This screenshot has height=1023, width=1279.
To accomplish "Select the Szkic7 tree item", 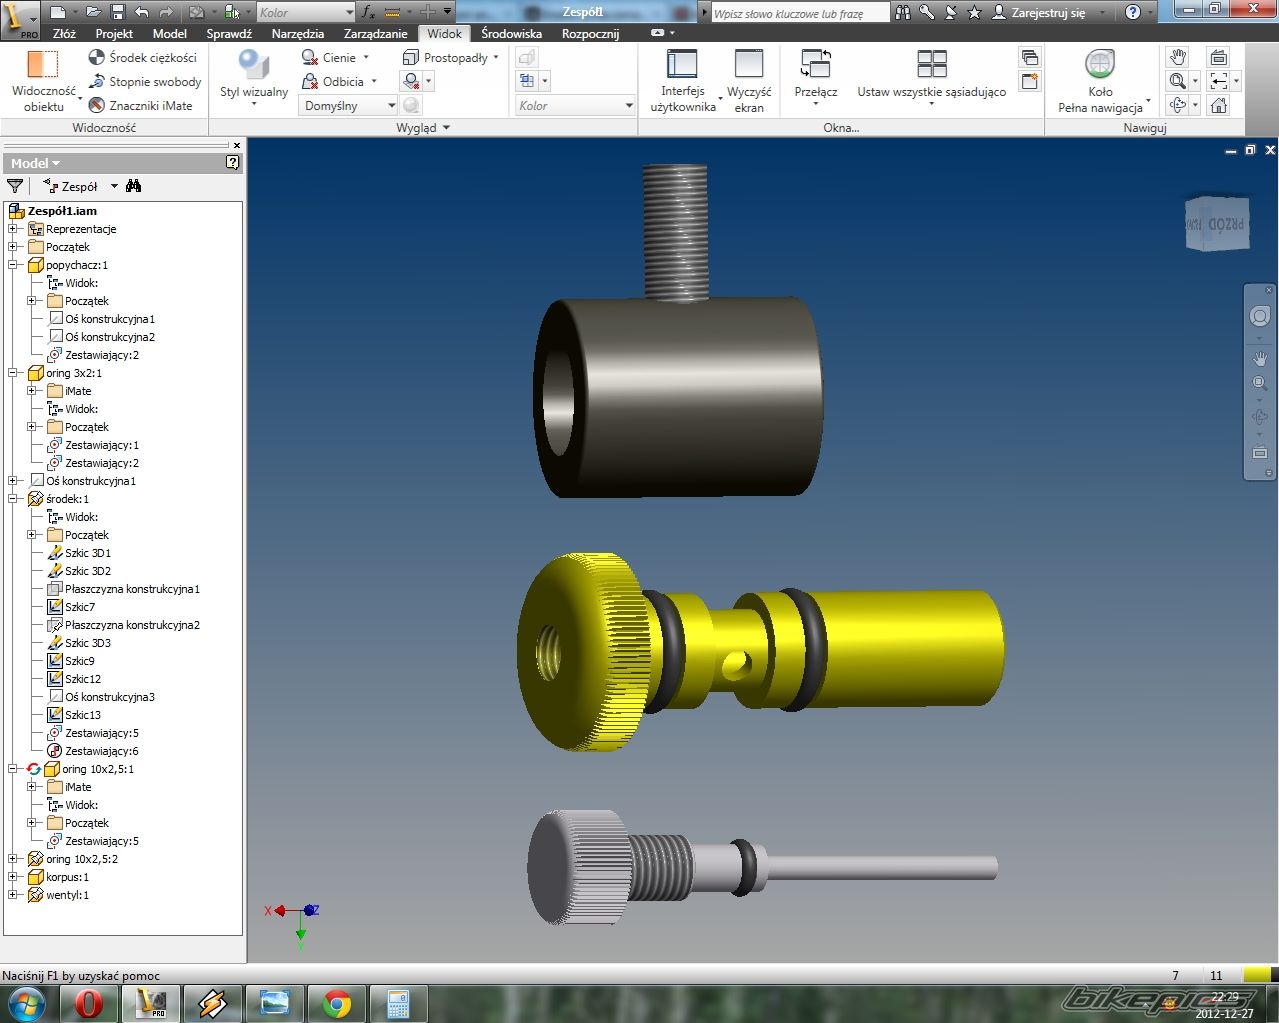I will point(80,607).
